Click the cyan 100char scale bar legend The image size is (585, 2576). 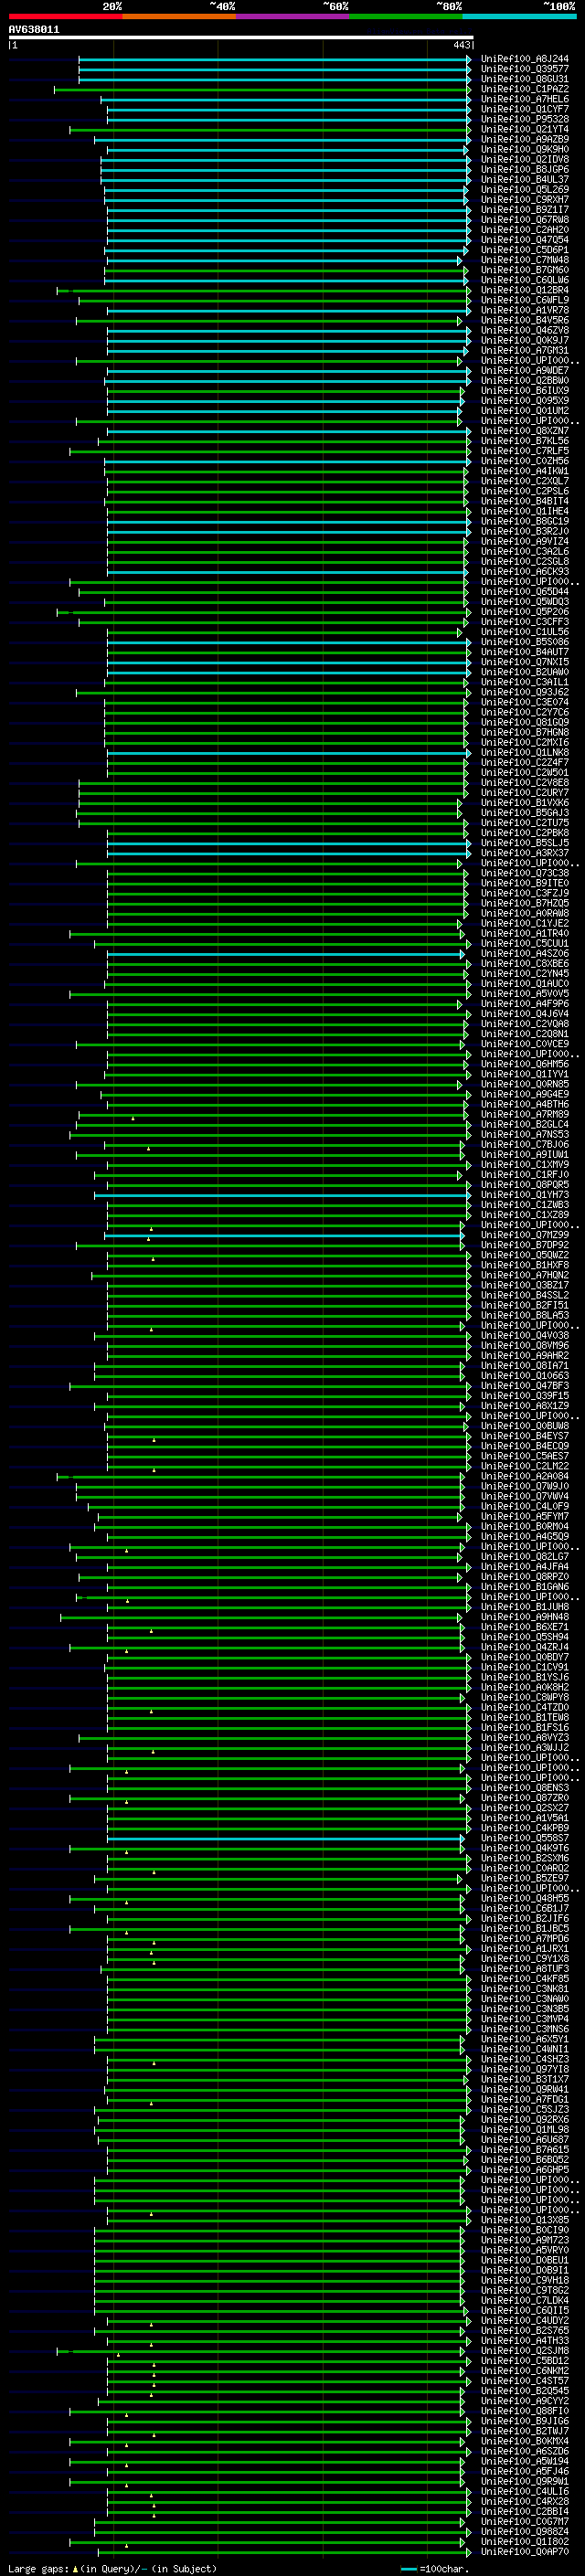pyautogui.click(x=433, y=2569)
